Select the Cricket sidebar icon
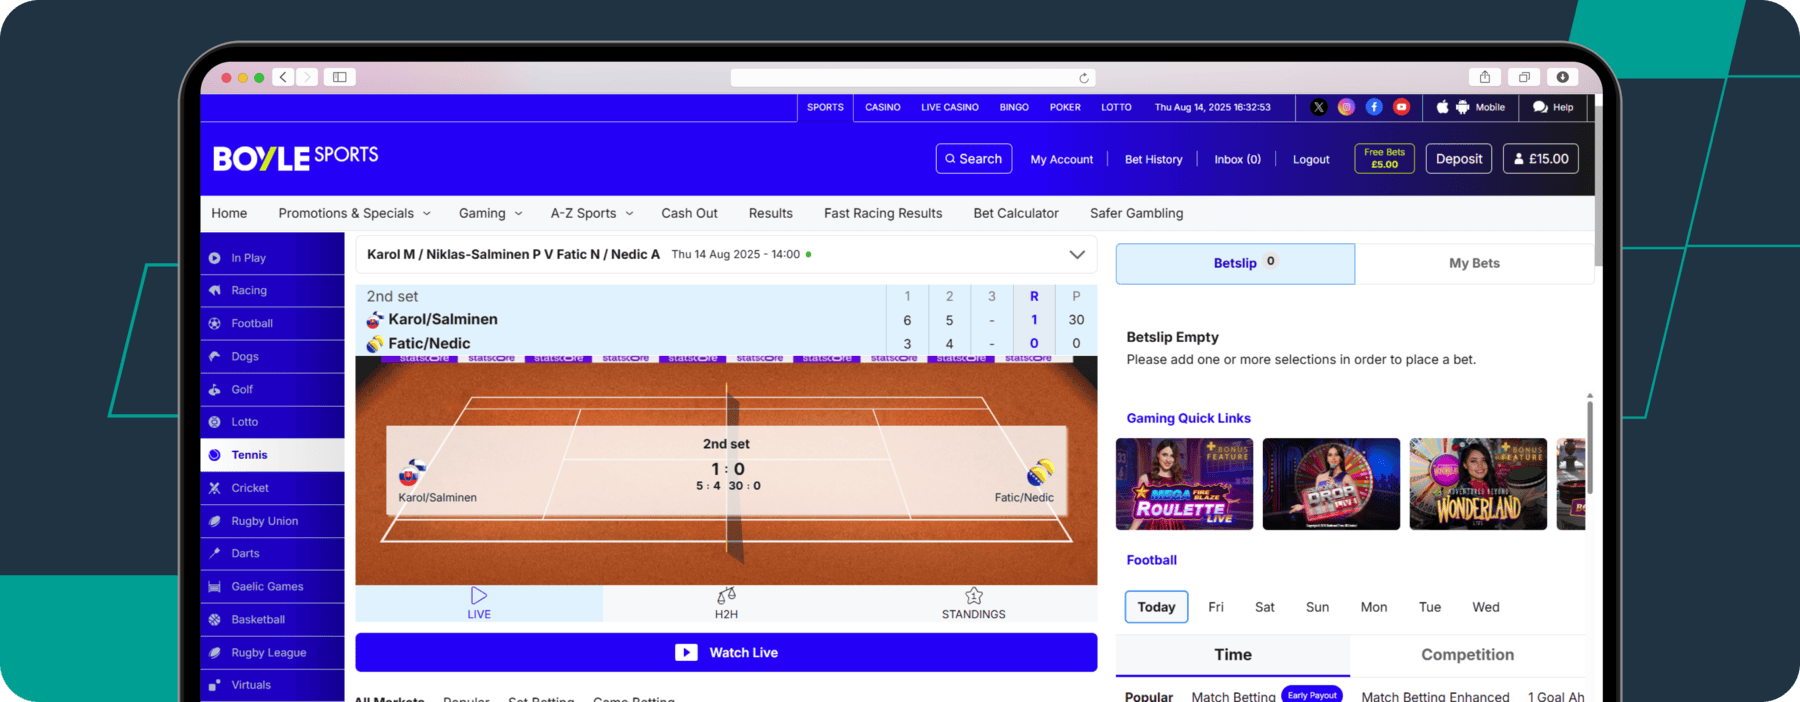The height and width of the screenshot is (702, 1800). [x=214, y=488]
